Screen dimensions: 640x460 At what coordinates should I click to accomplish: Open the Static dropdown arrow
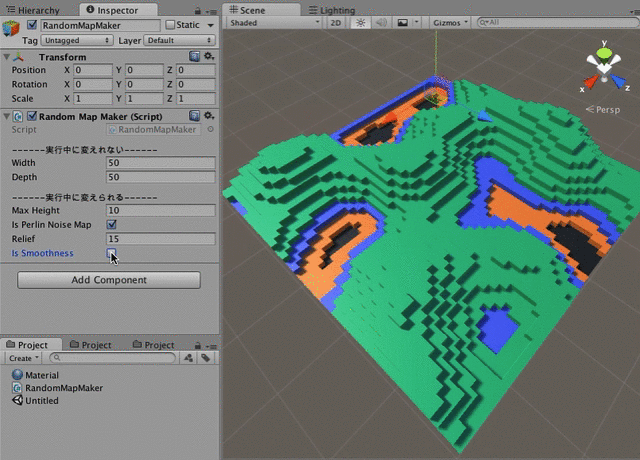click(x=211, y=25)
